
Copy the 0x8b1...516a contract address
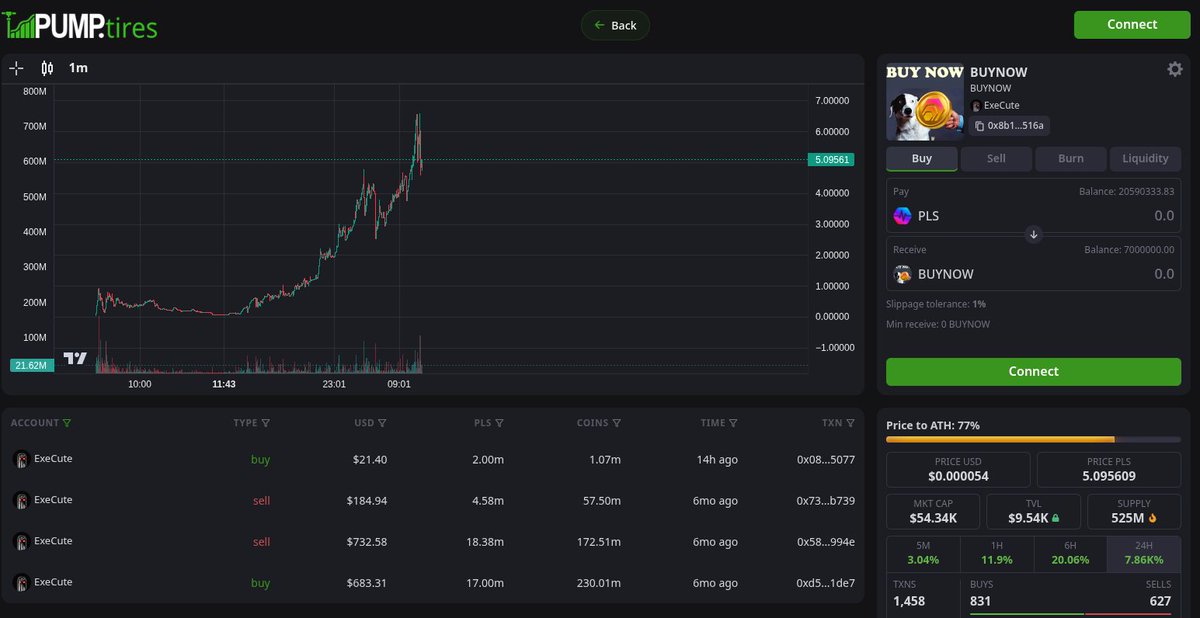(1009, 125)
